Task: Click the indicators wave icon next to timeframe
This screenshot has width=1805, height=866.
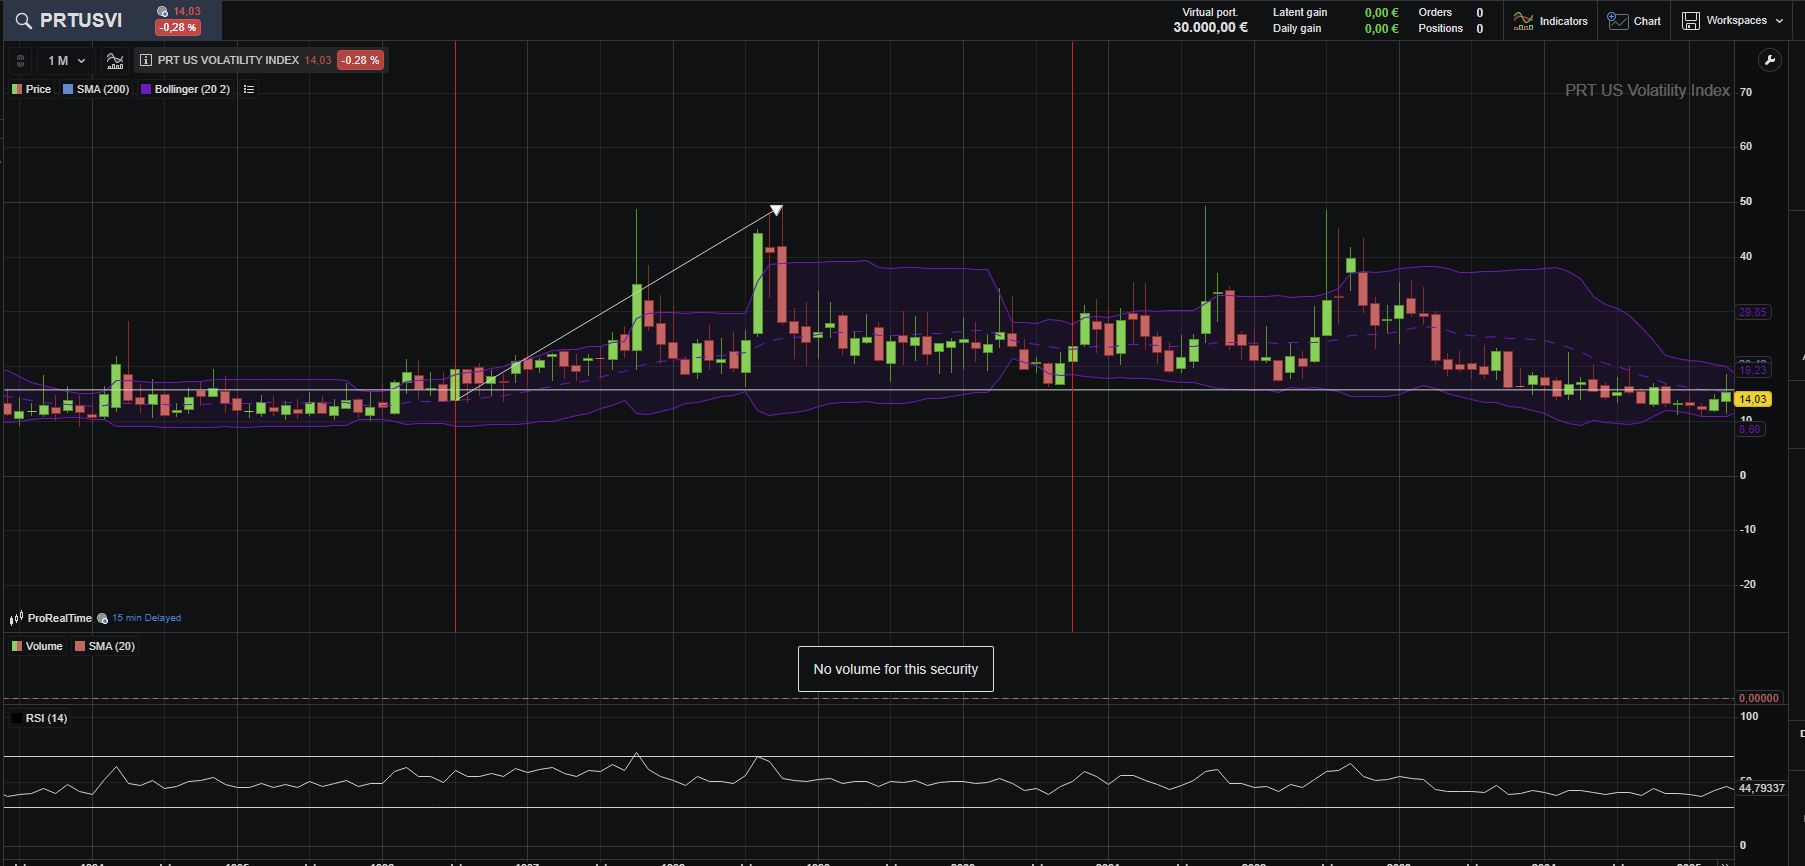Action: coord(115,61)
